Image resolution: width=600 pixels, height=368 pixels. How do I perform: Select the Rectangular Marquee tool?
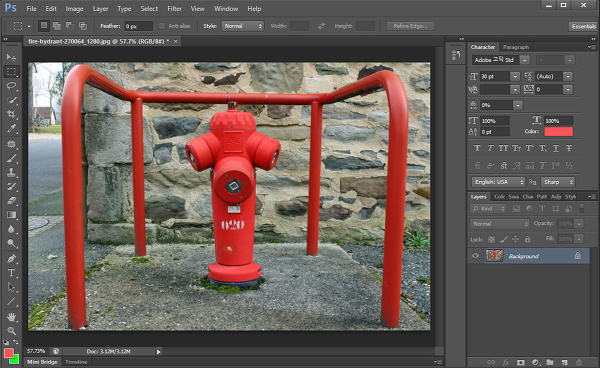pos(11,72)
